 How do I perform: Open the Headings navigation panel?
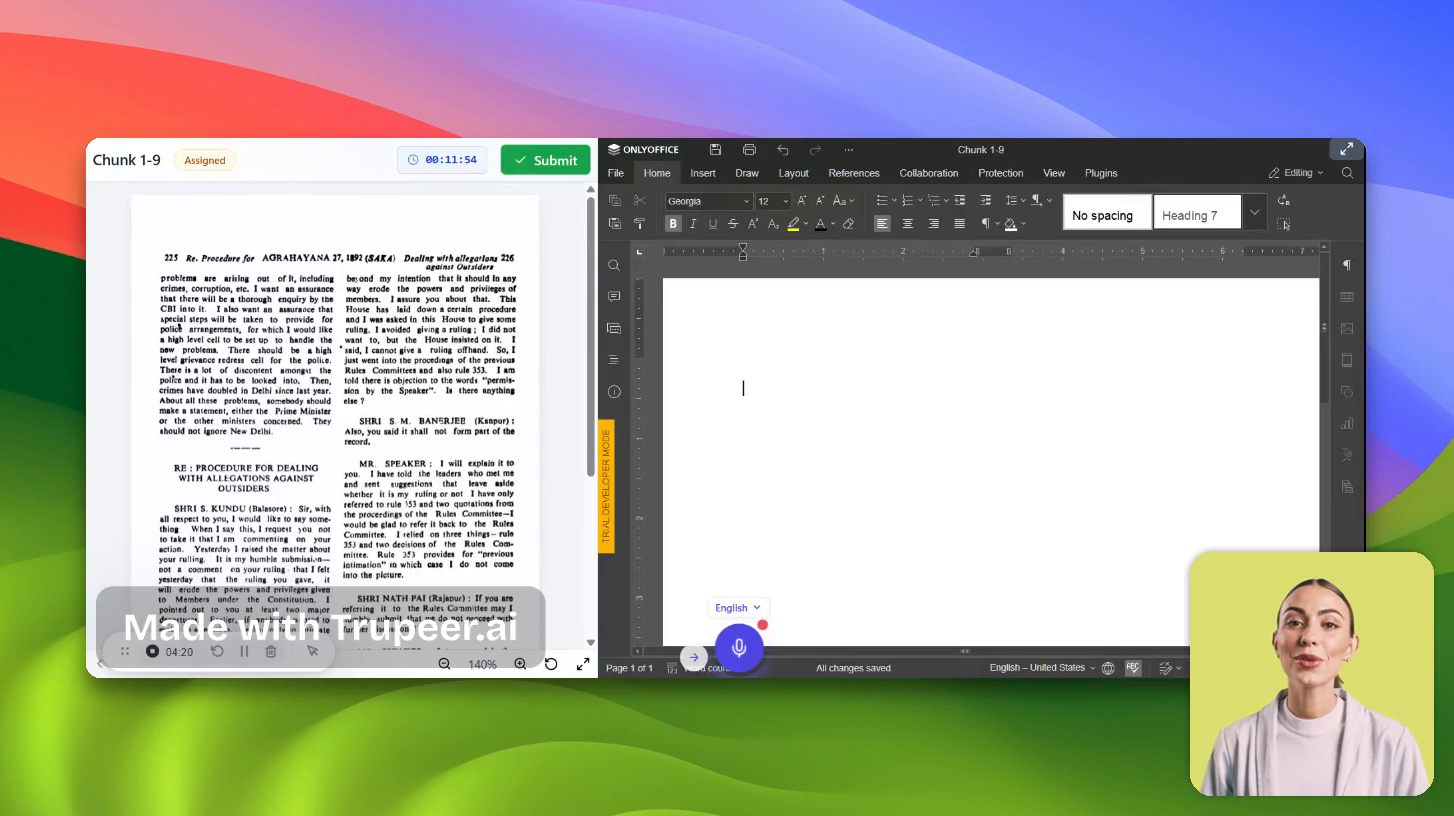coord(614,360)
